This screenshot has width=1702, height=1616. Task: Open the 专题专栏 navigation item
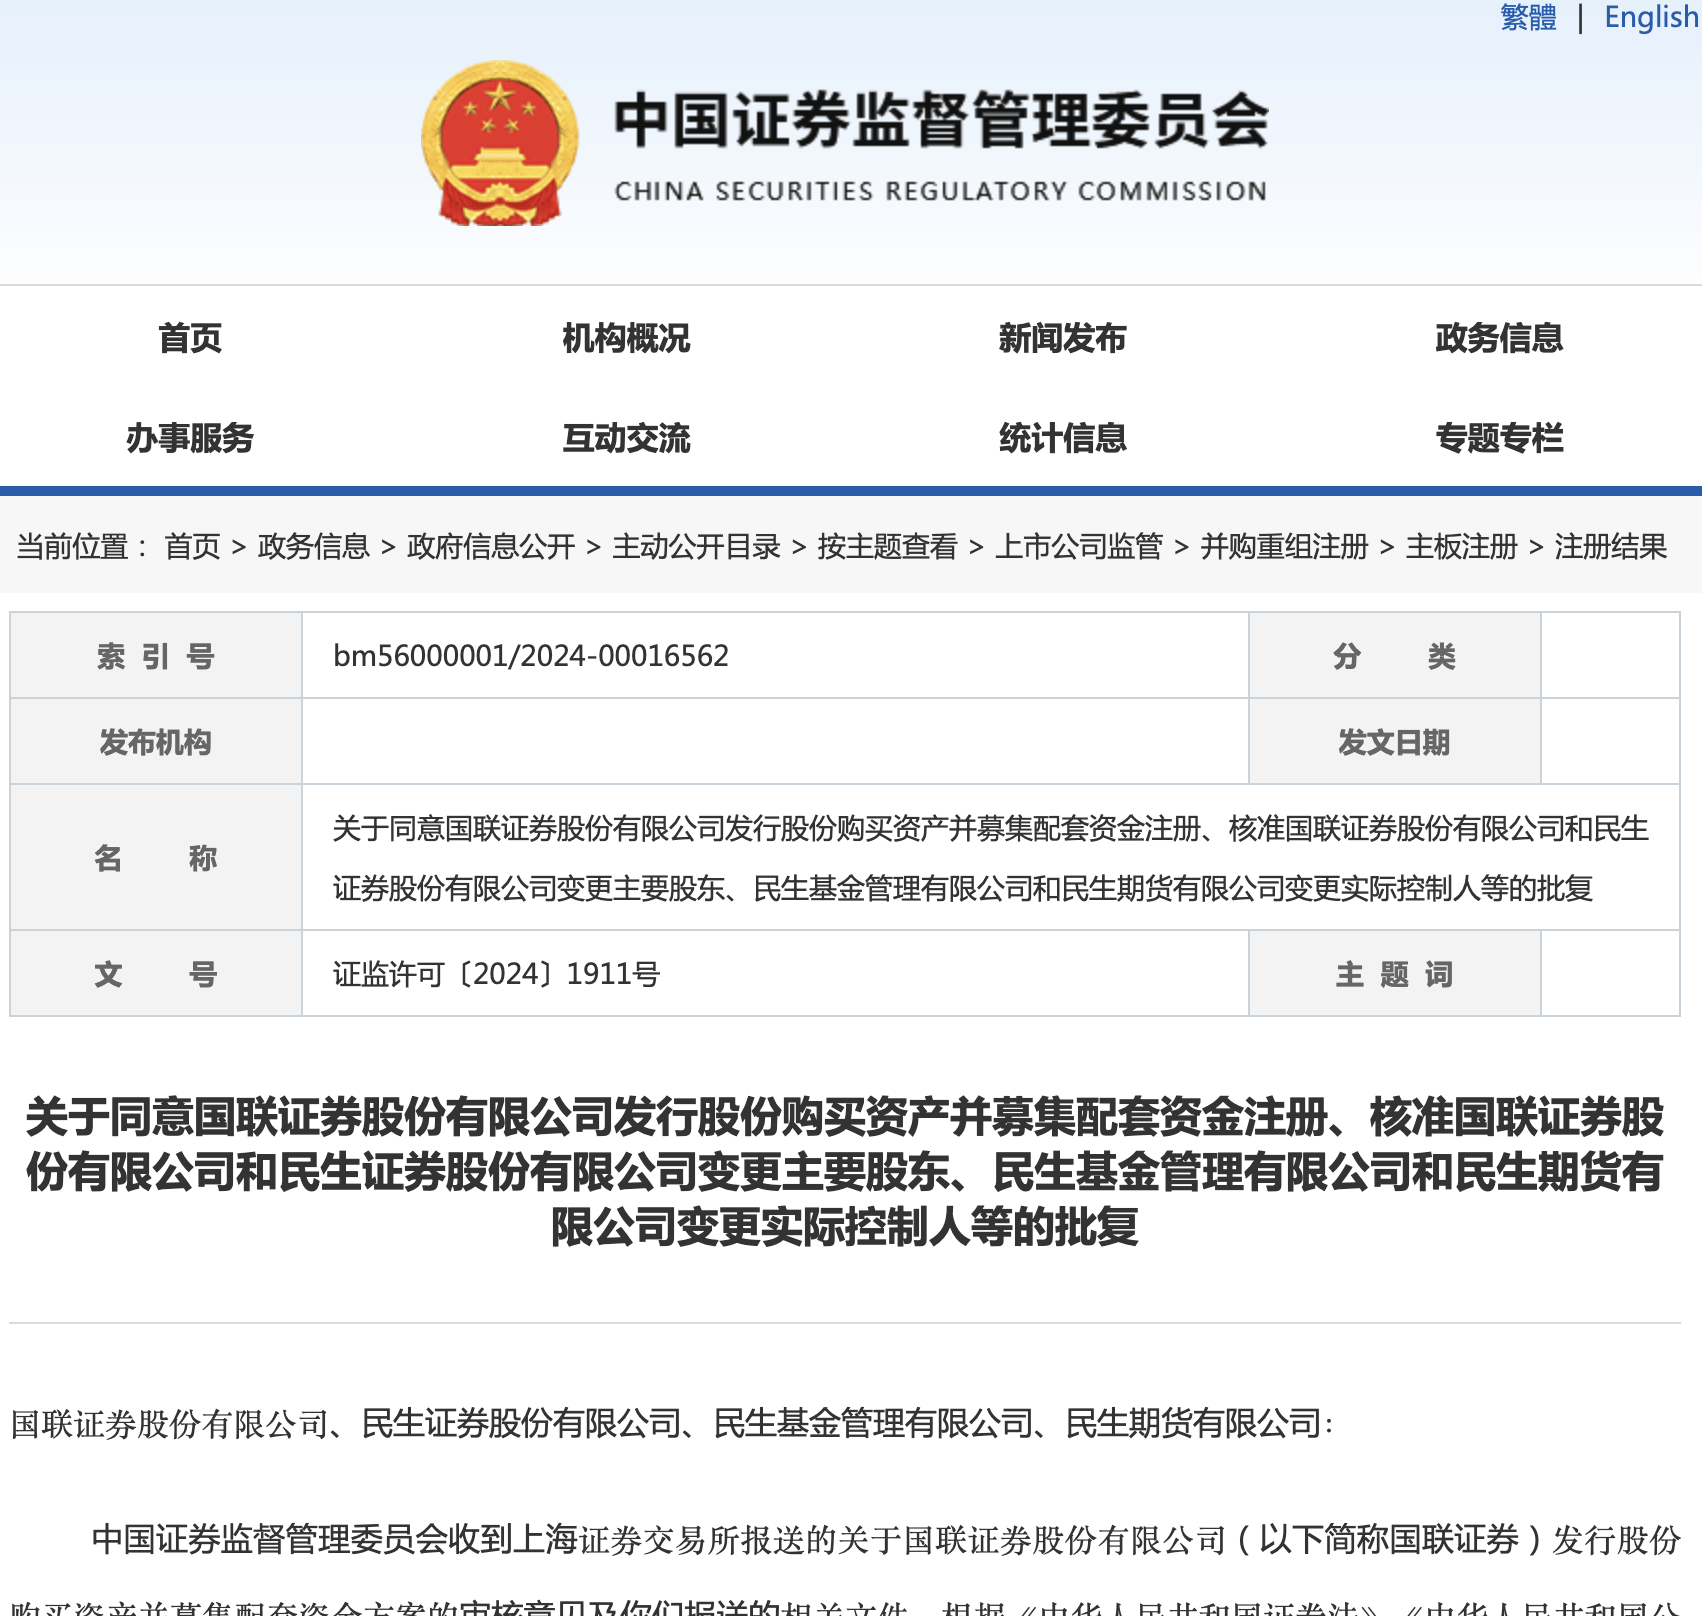click(1499, 438)
